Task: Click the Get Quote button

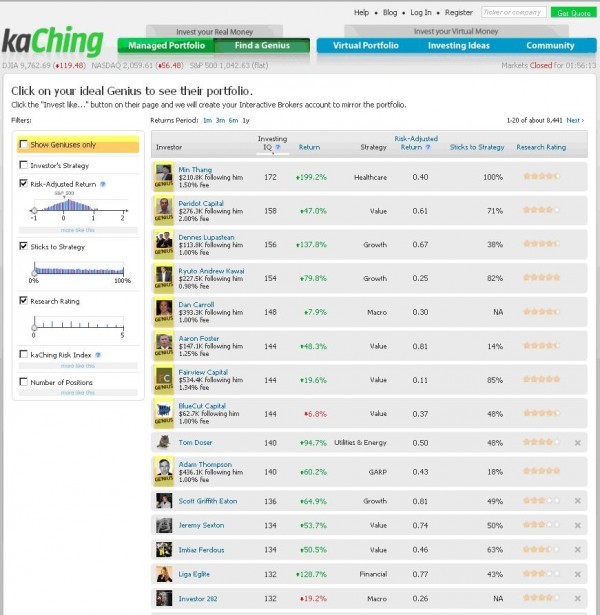Action: 573,13
